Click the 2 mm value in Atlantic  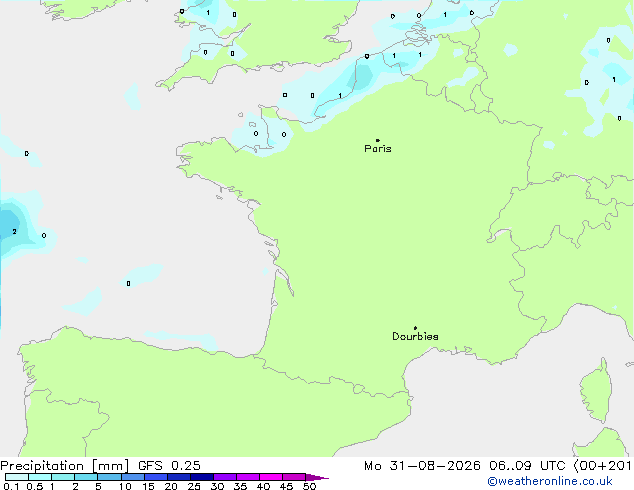15,232
